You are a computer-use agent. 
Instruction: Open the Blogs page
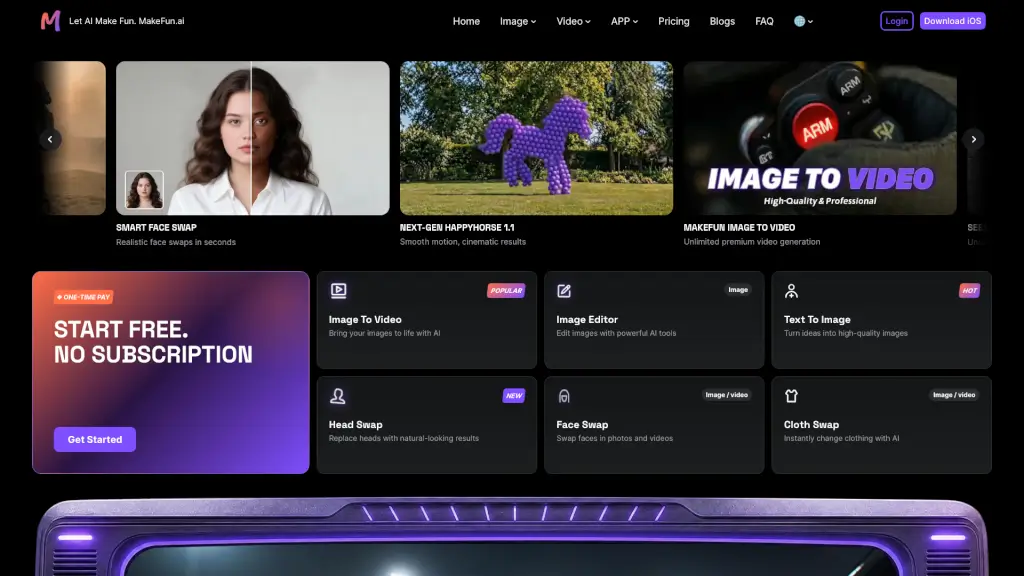click(x=722, y=22)
